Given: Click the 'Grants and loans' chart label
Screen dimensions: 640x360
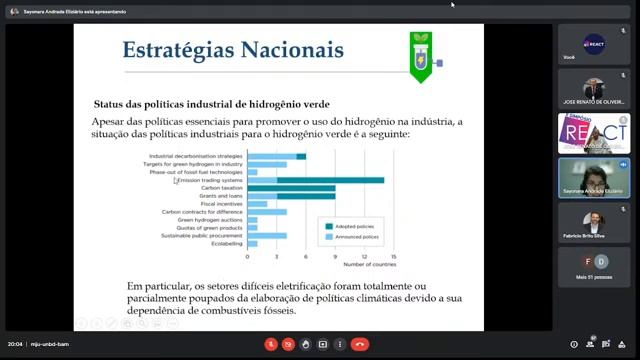Looking at the screenshot, I should pyautogui.click(x=221, y=196).
